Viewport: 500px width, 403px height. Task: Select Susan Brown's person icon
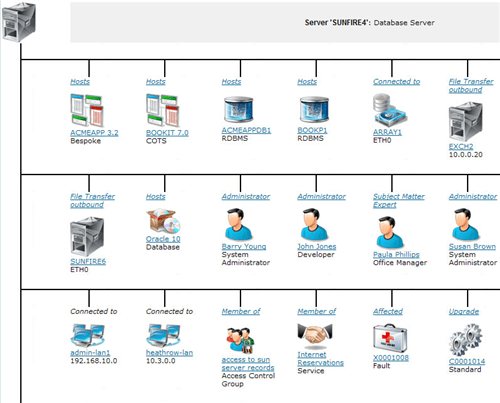coord(465,224)
